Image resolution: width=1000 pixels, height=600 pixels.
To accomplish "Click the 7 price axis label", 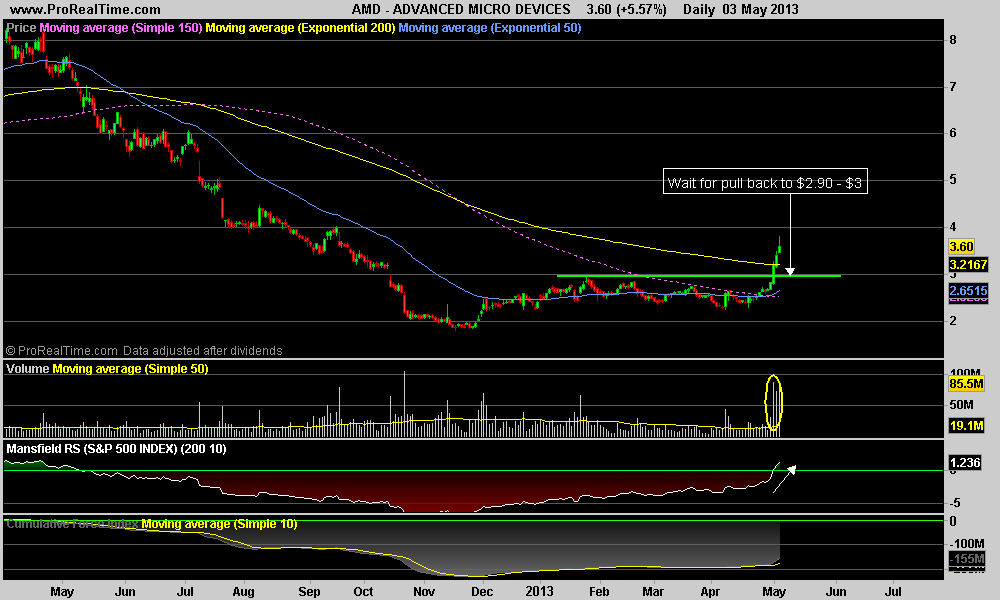I will [x=953, y=87].
